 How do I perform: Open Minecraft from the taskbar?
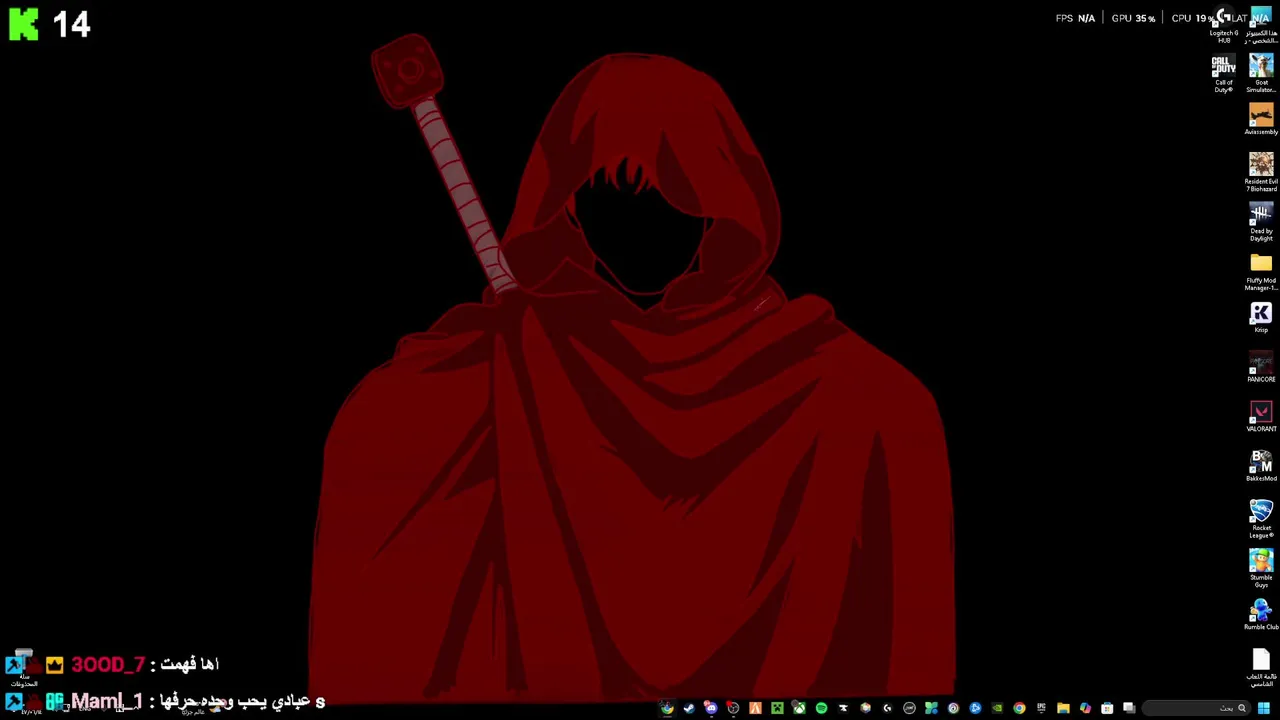[x=777, y=708]
